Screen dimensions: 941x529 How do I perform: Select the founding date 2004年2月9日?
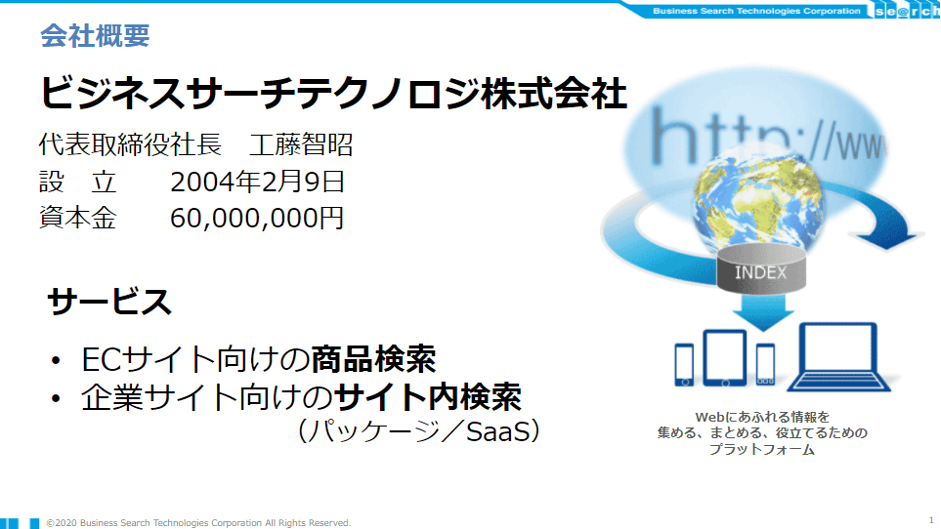coord(257,182)
